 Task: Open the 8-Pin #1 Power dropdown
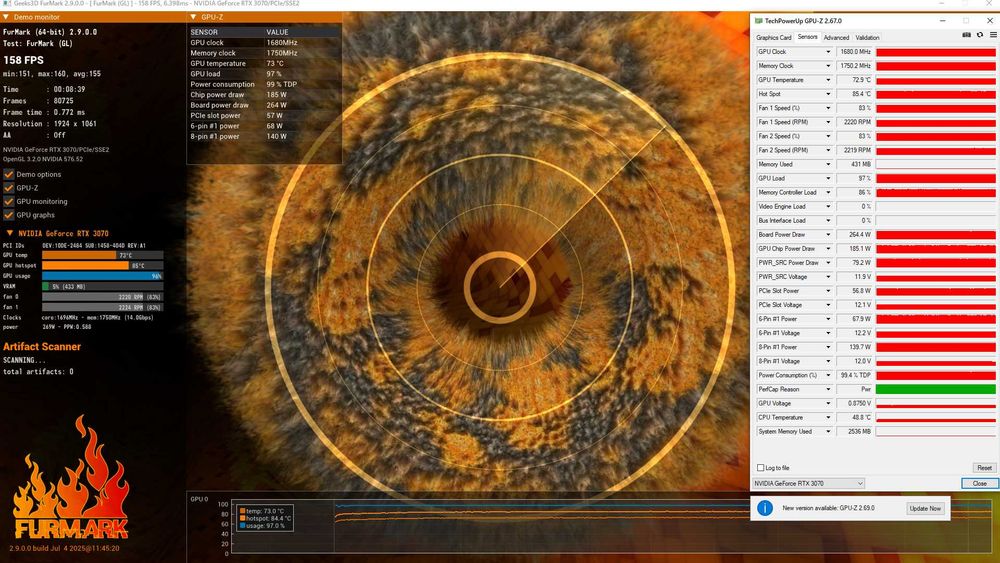click(828, 347)
